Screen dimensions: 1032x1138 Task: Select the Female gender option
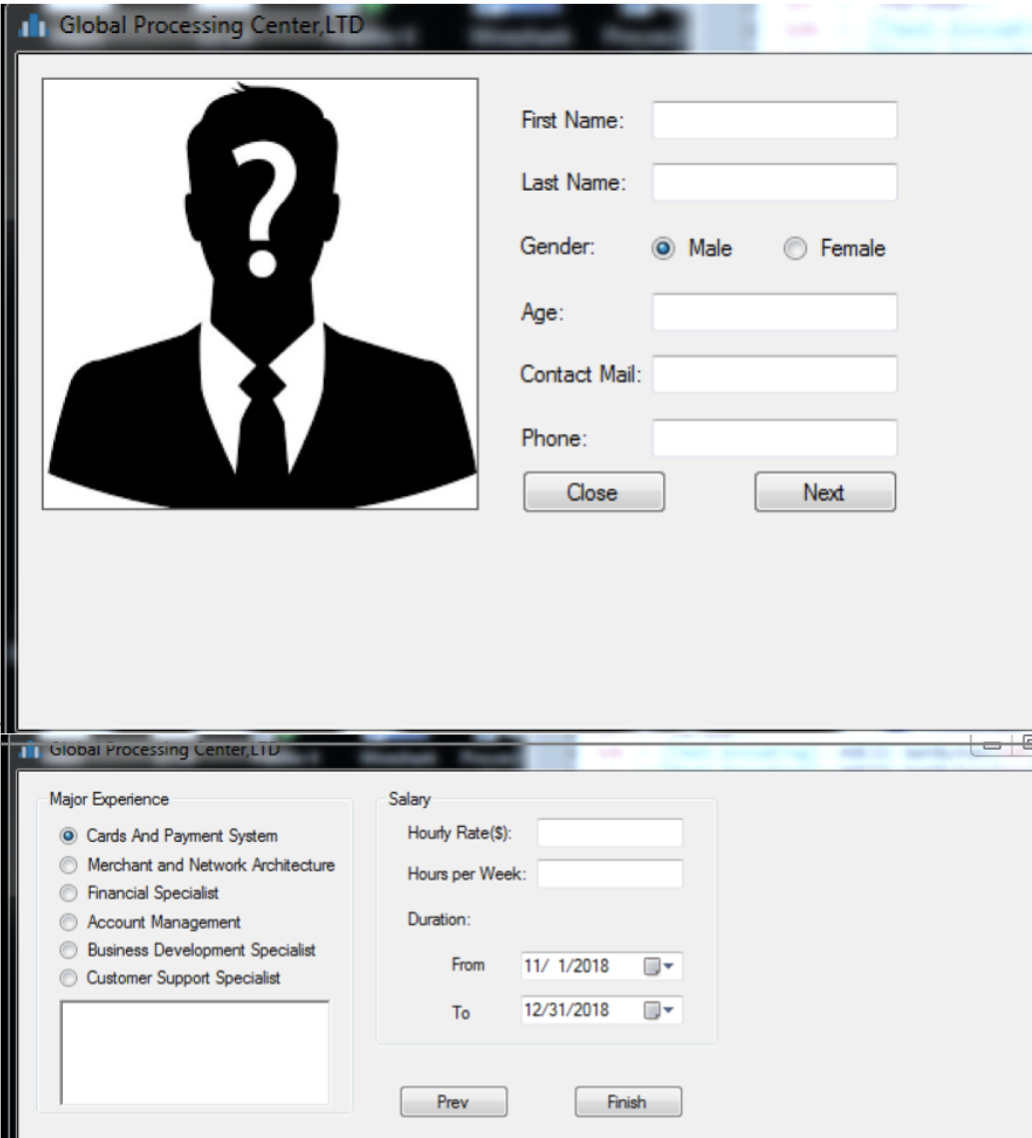pos(795,249)
